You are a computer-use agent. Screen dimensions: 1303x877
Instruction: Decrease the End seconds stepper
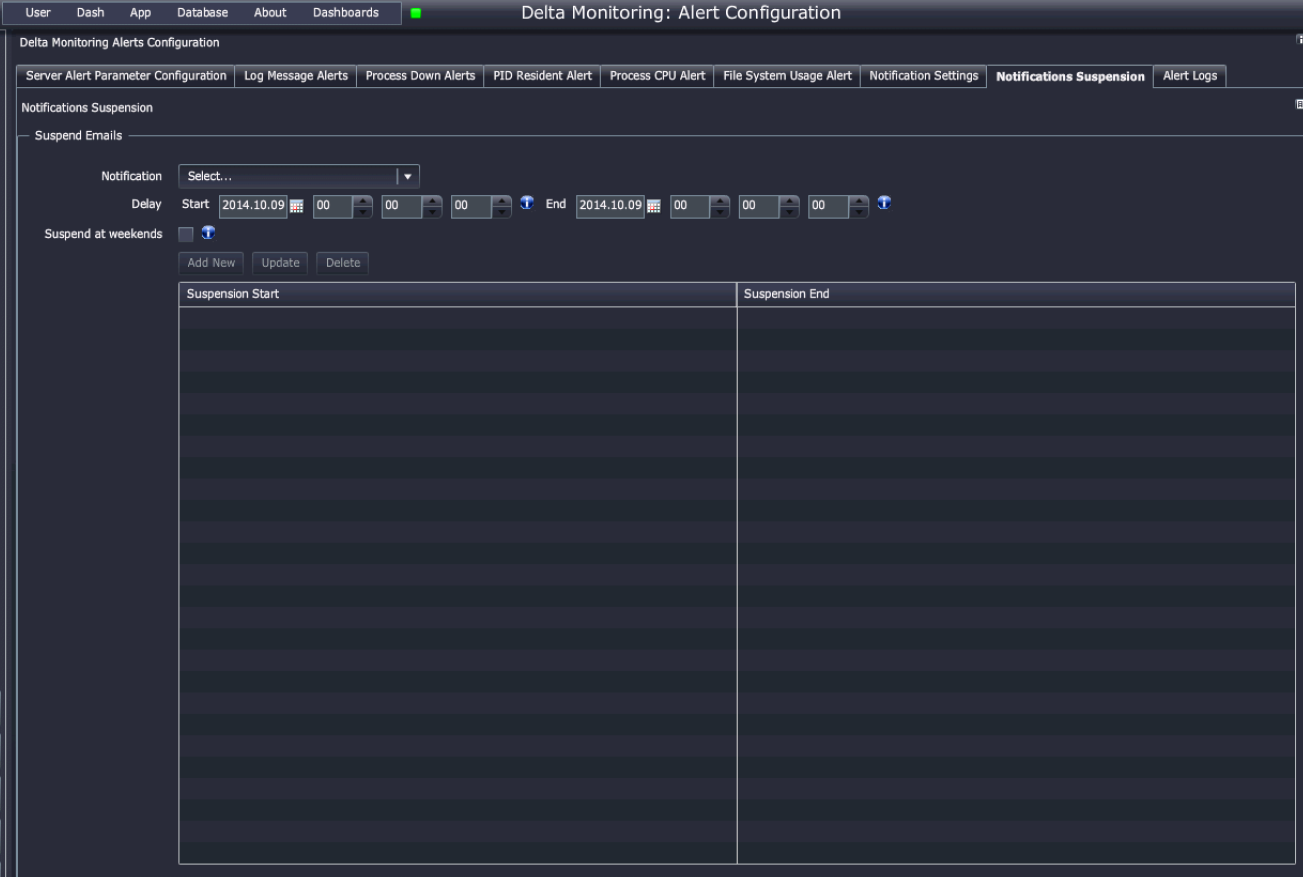860,212
